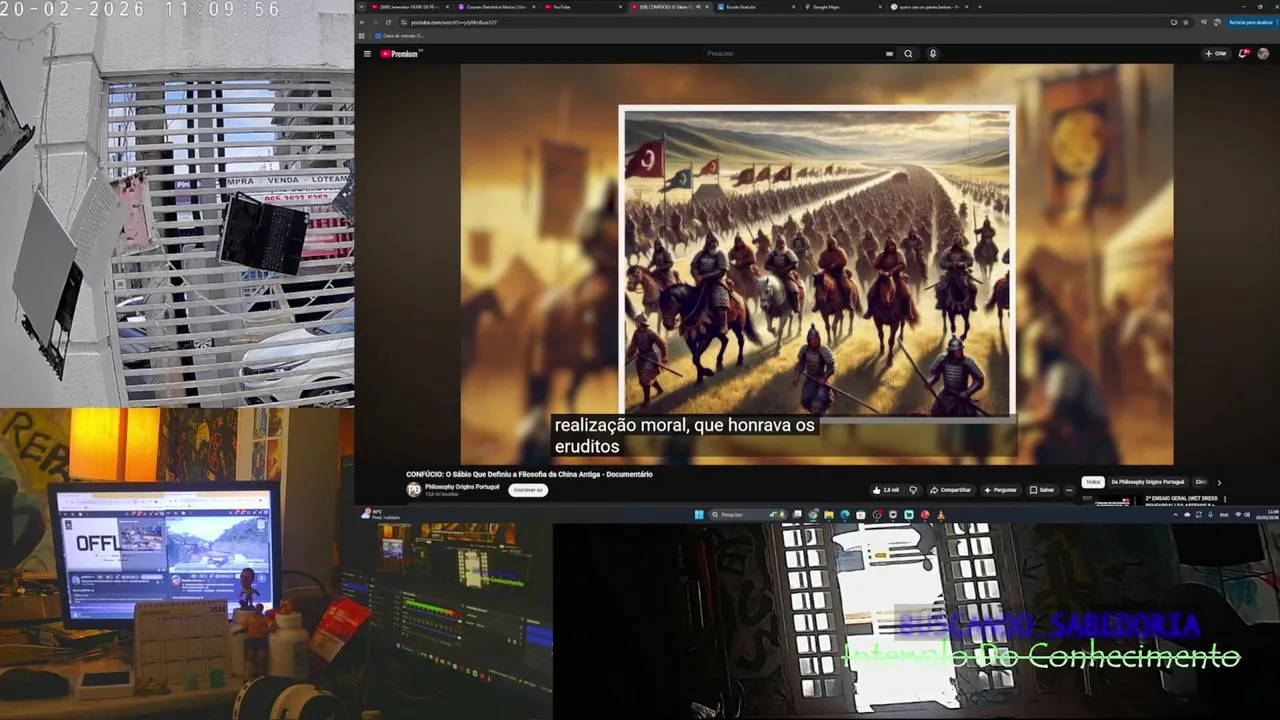Open taskbar volume speaker icon
Viewport: 1280px width, 720px height.
click(x=1247, y=514)
